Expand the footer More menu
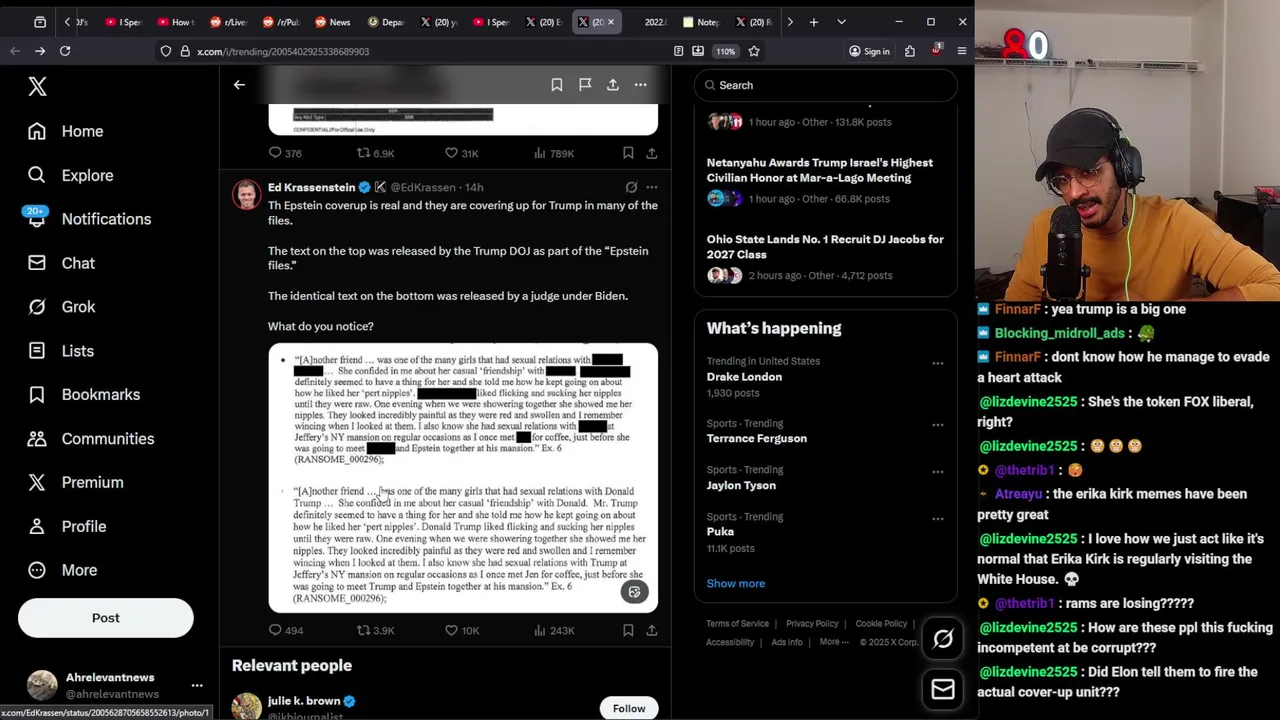This screenshot has height=720, width=1280. pyautogui.click(x=834, y=642)
